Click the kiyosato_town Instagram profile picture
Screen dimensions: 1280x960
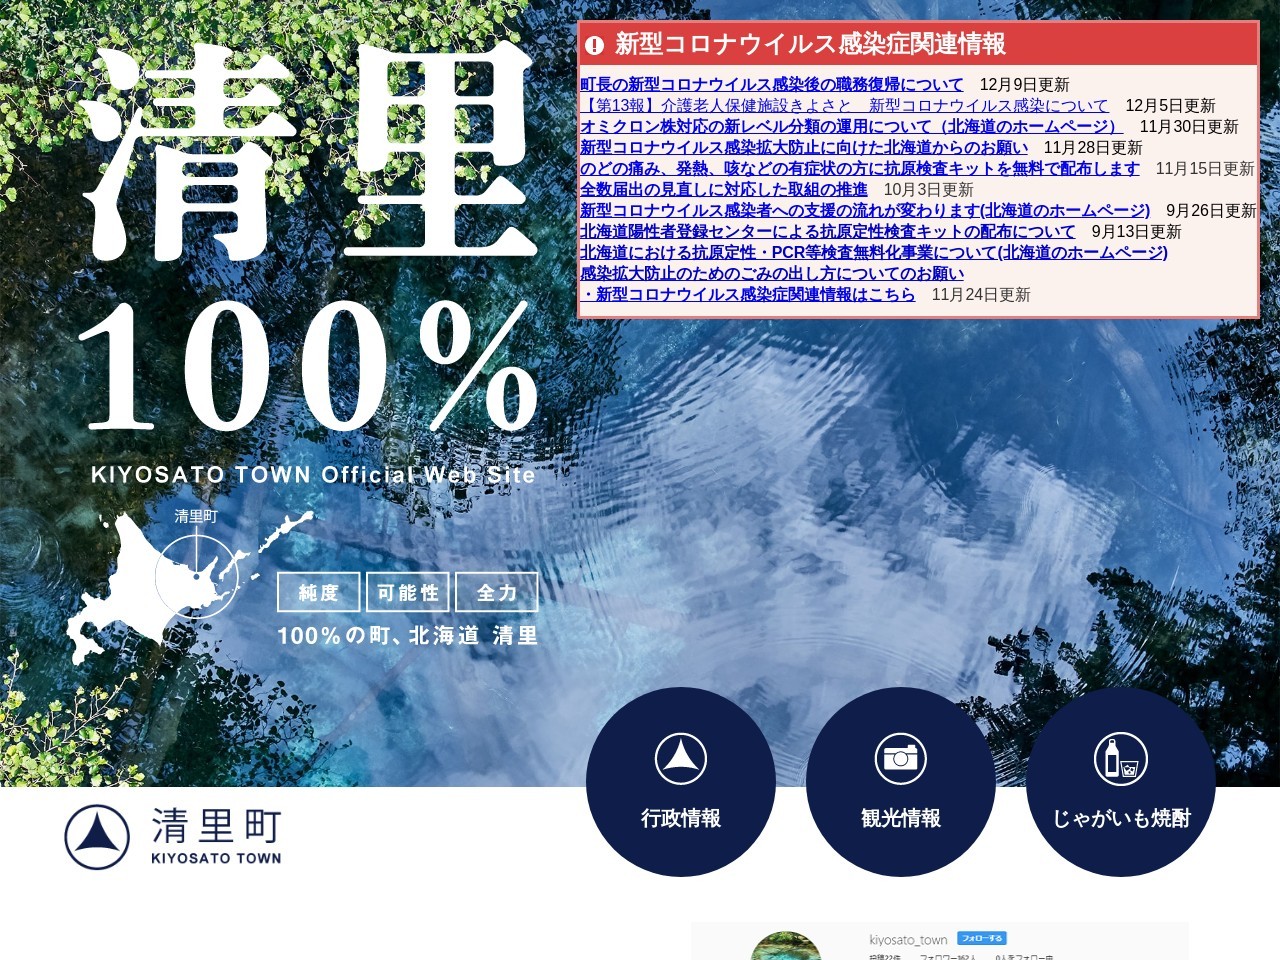[x=786, y=946]
